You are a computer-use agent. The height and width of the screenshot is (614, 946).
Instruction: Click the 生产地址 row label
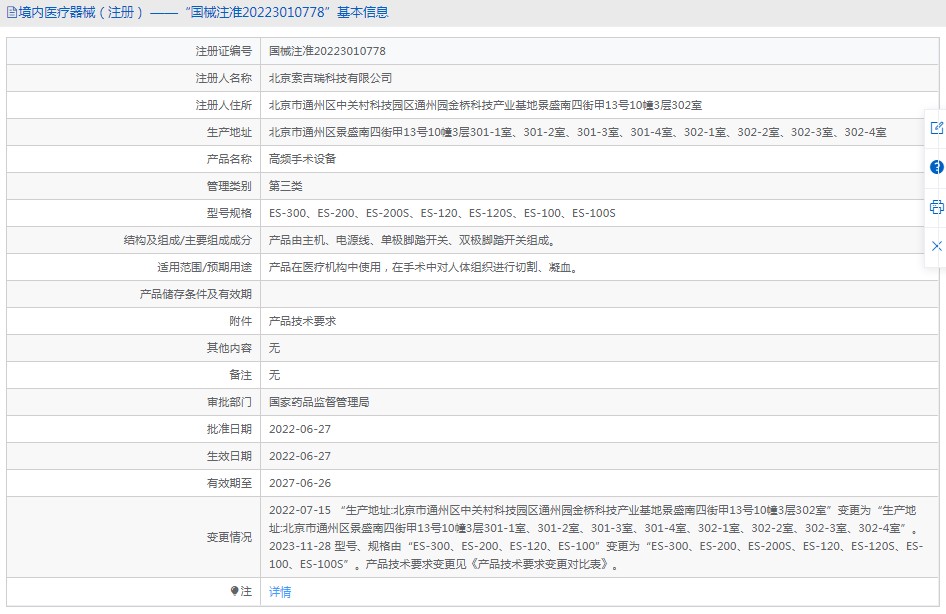pos(229,132)
